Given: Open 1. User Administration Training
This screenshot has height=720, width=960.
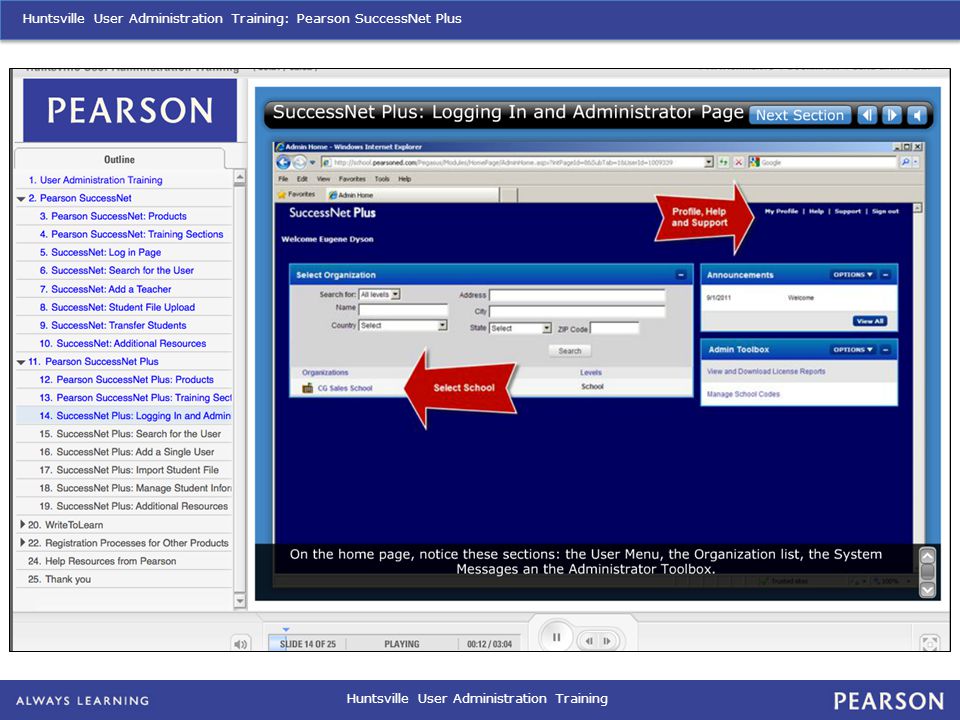Looking at the screenshot, I should tap(95, 180).
